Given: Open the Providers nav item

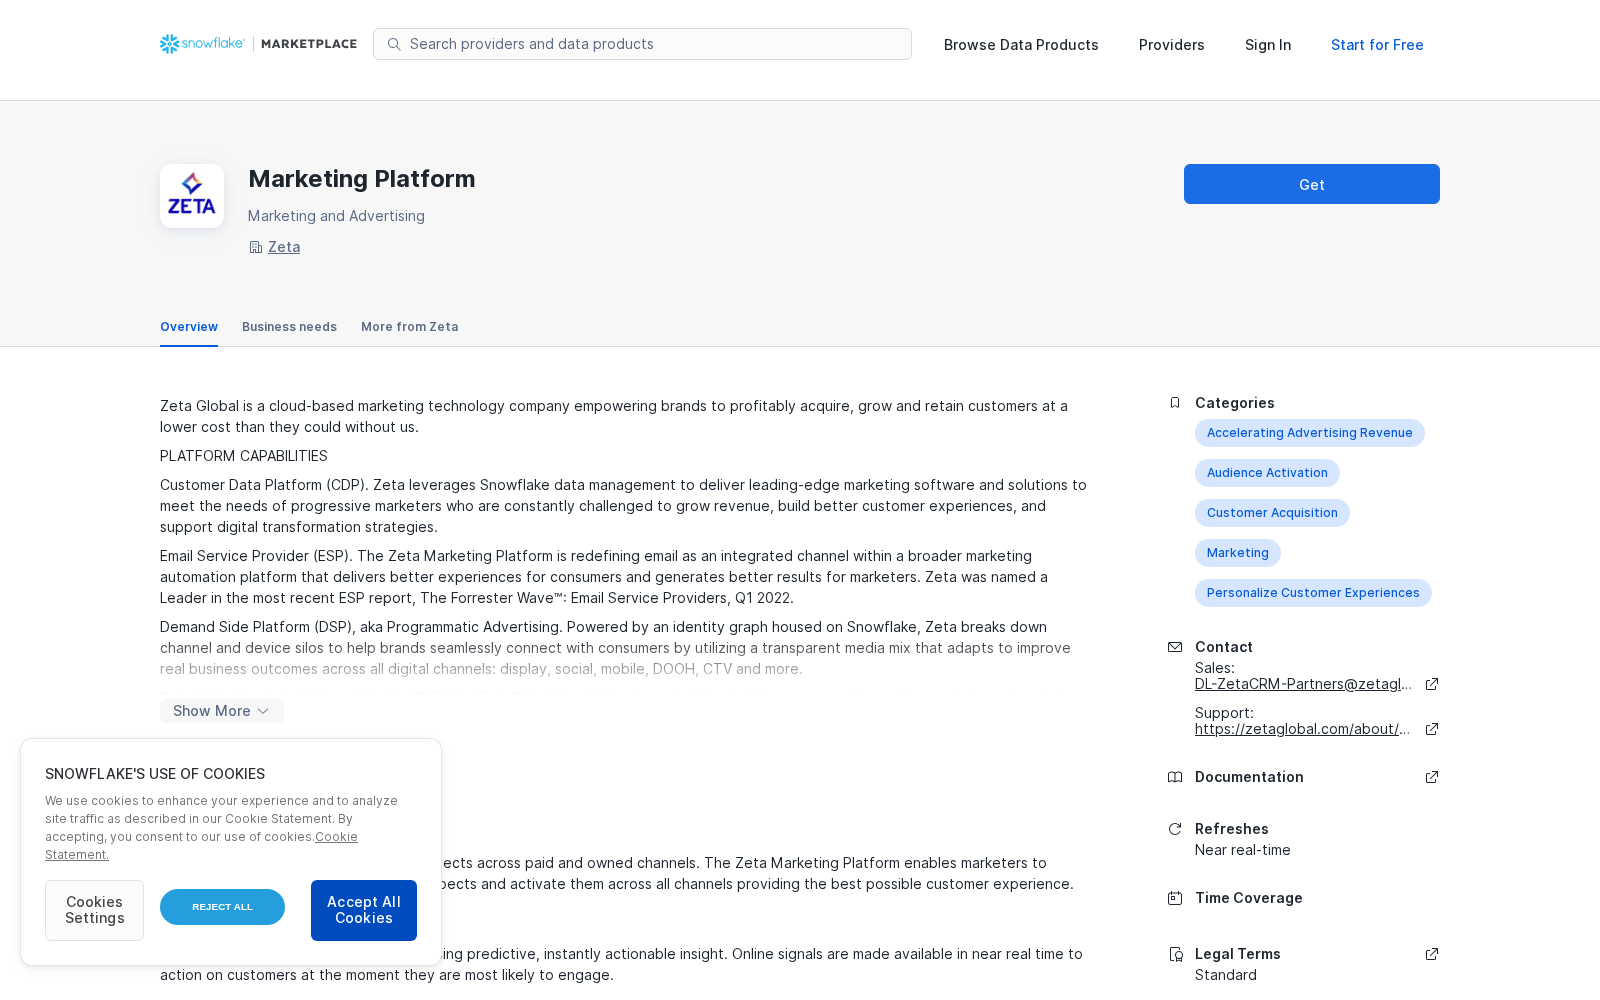Looking at the screenshot, I should tap(1172, 45).
